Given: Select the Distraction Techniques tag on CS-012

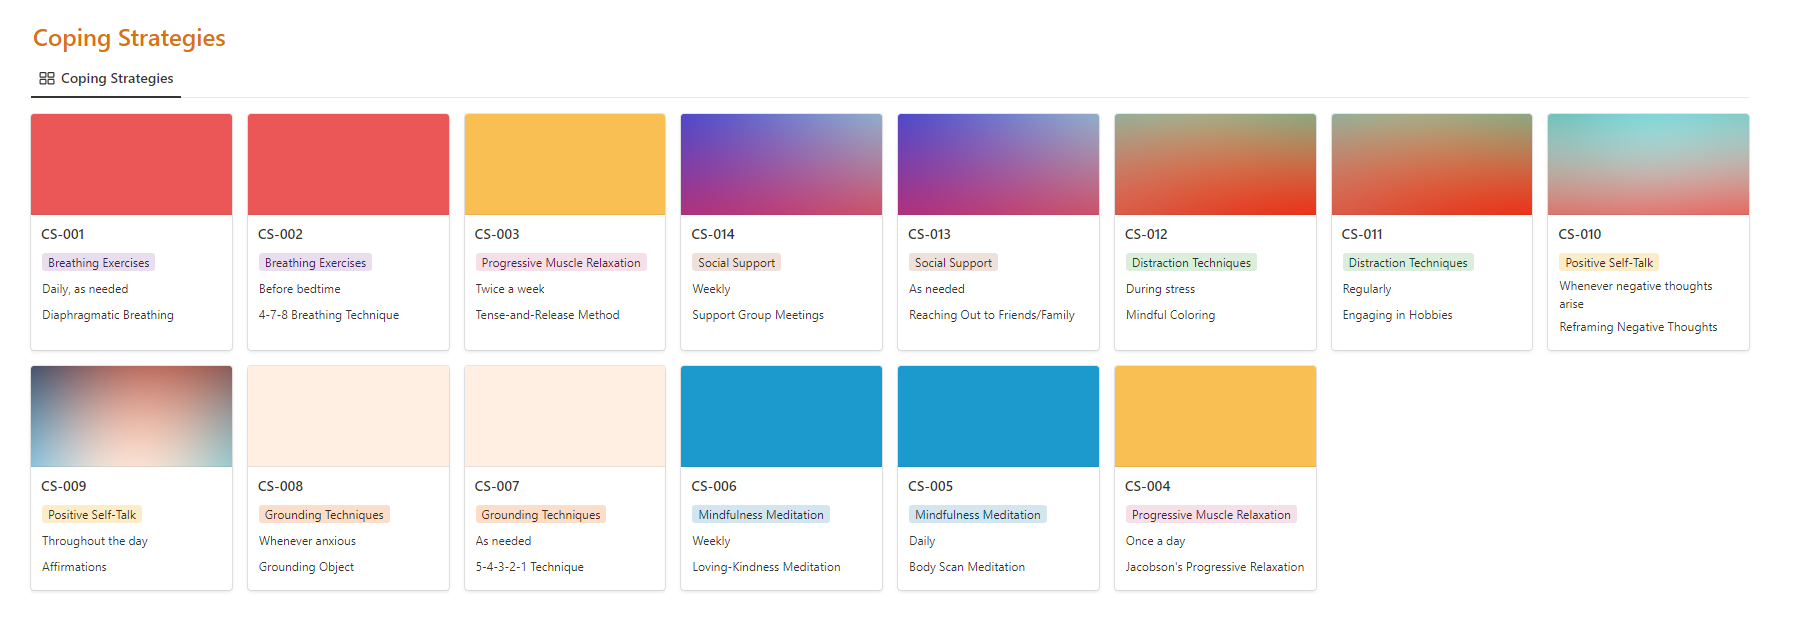Looking at the screenshot, I should tap(1191, 263).
